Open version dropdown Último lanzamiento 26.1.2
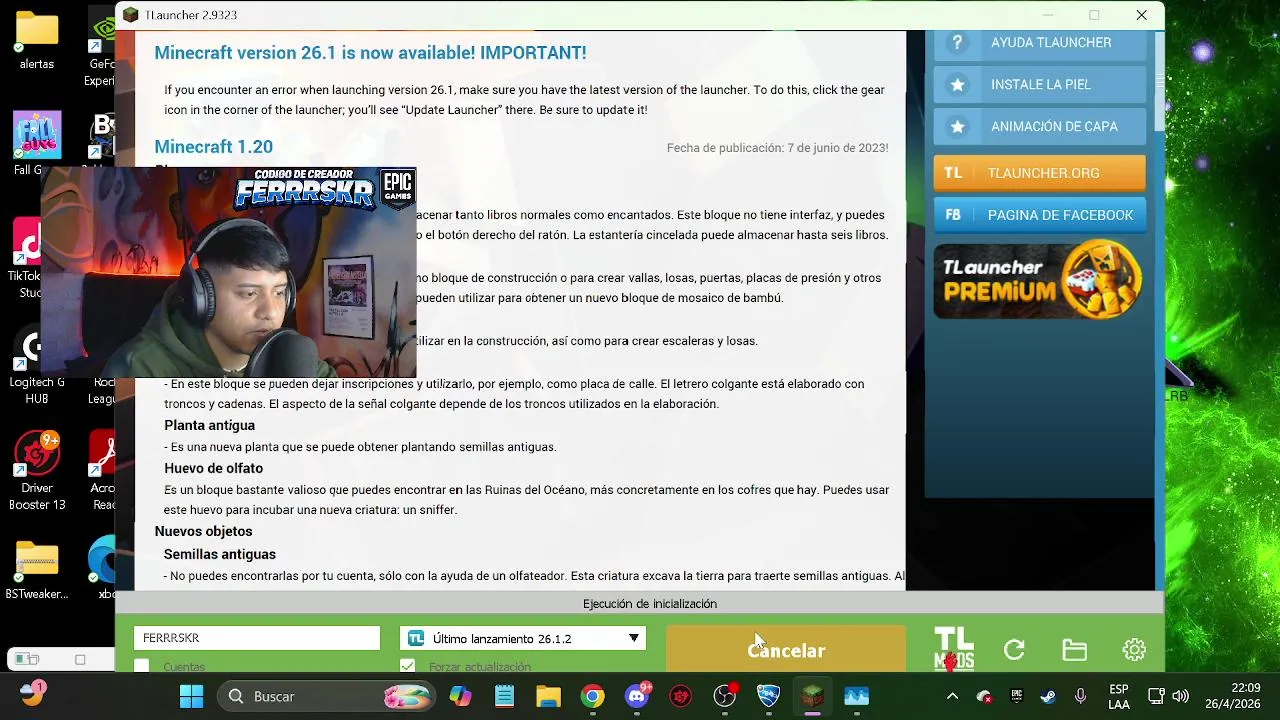This screenshot has height=720, width=1280. tap(523, 638)
